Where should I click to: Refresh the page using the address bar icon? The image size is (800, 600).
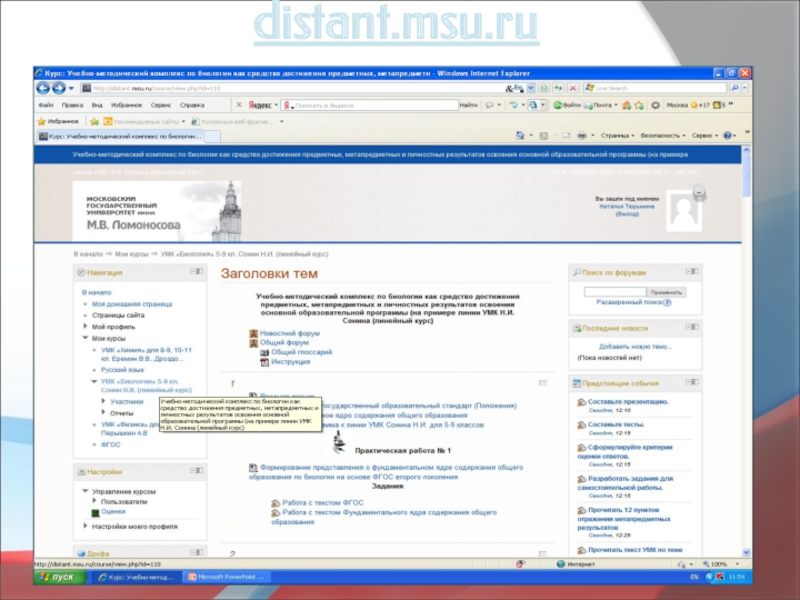[x=559, y=88]
